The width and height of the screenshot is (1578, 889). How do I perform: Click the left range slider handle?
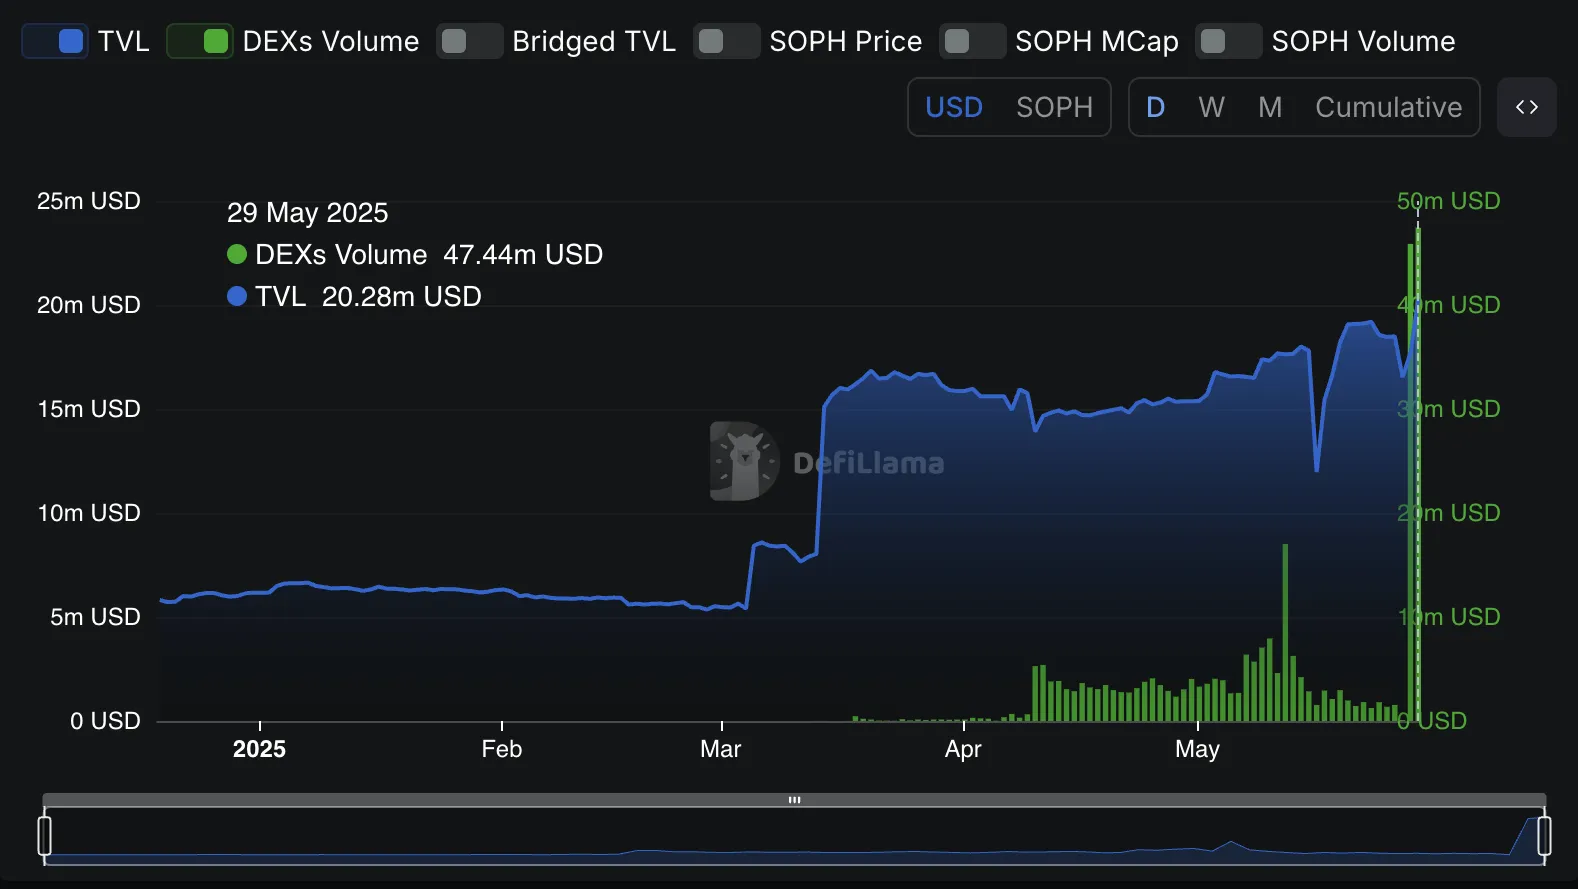[44, 835]
